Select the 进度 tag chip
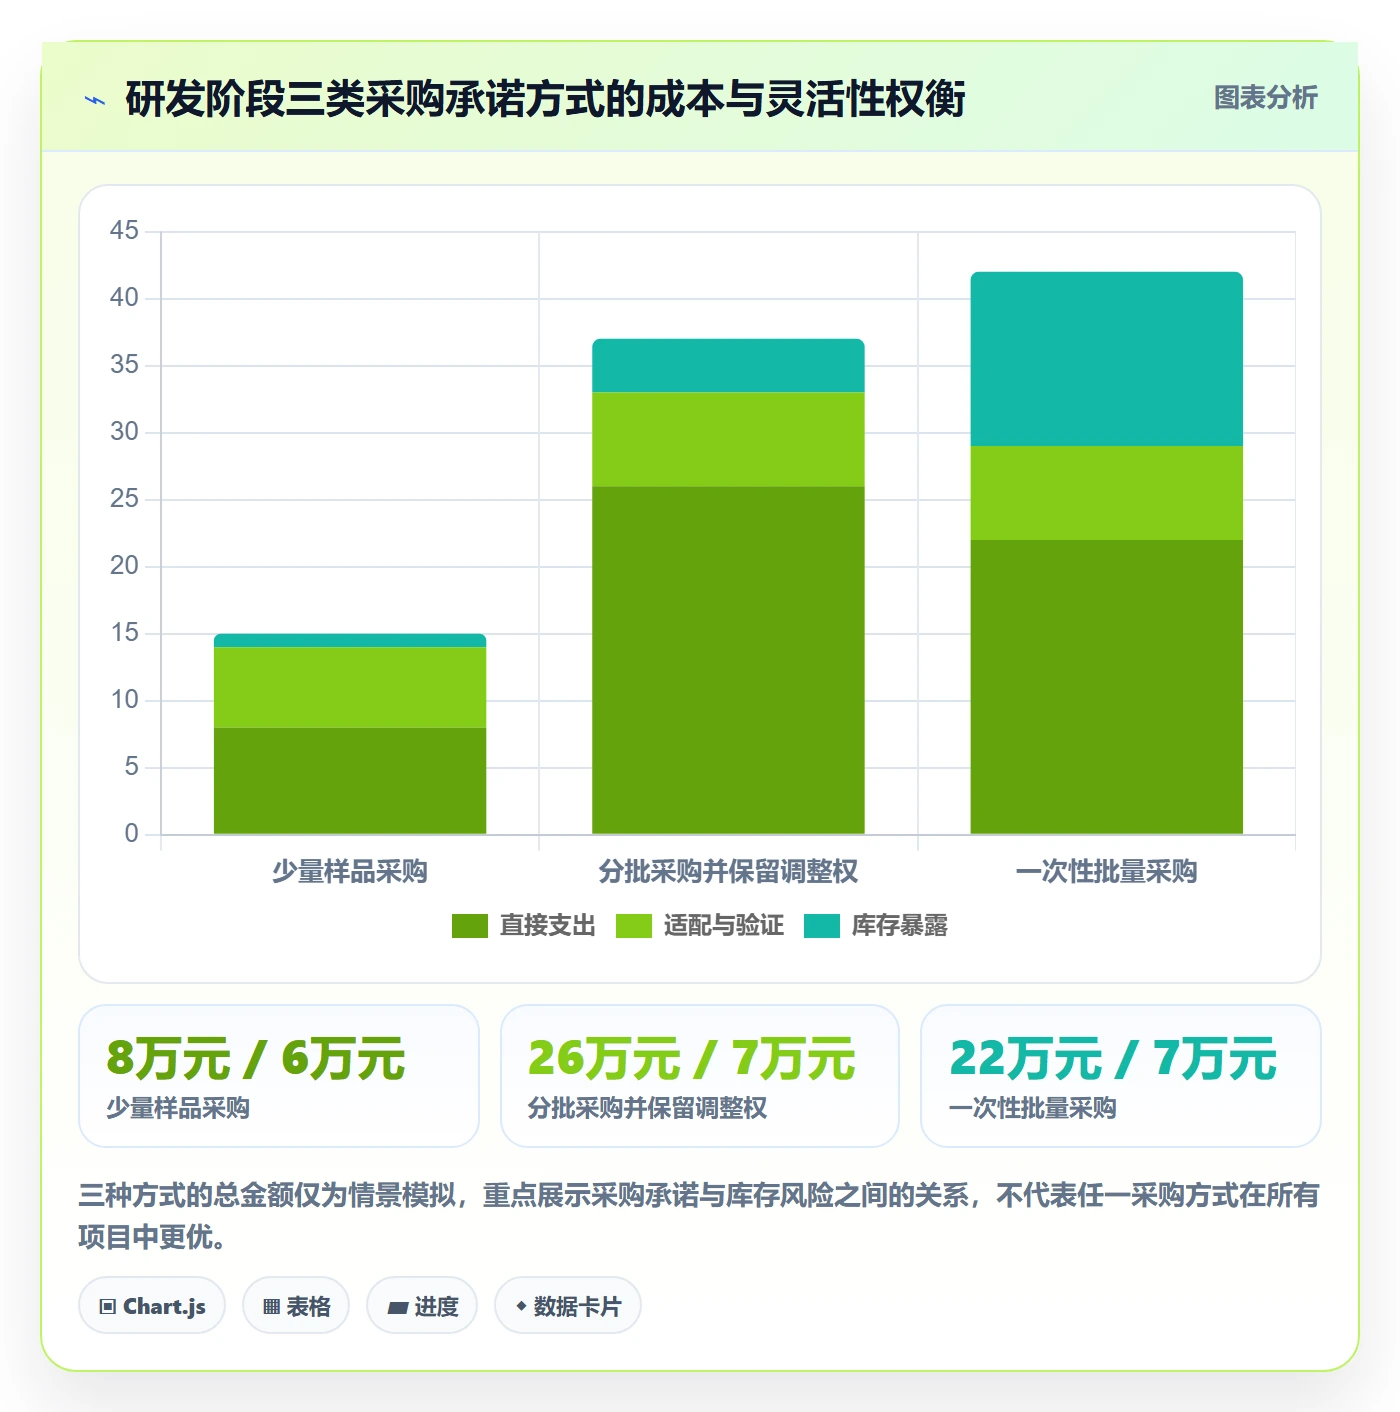The height and width of the screenshot is (1412, 1400). pos(422,1306)
